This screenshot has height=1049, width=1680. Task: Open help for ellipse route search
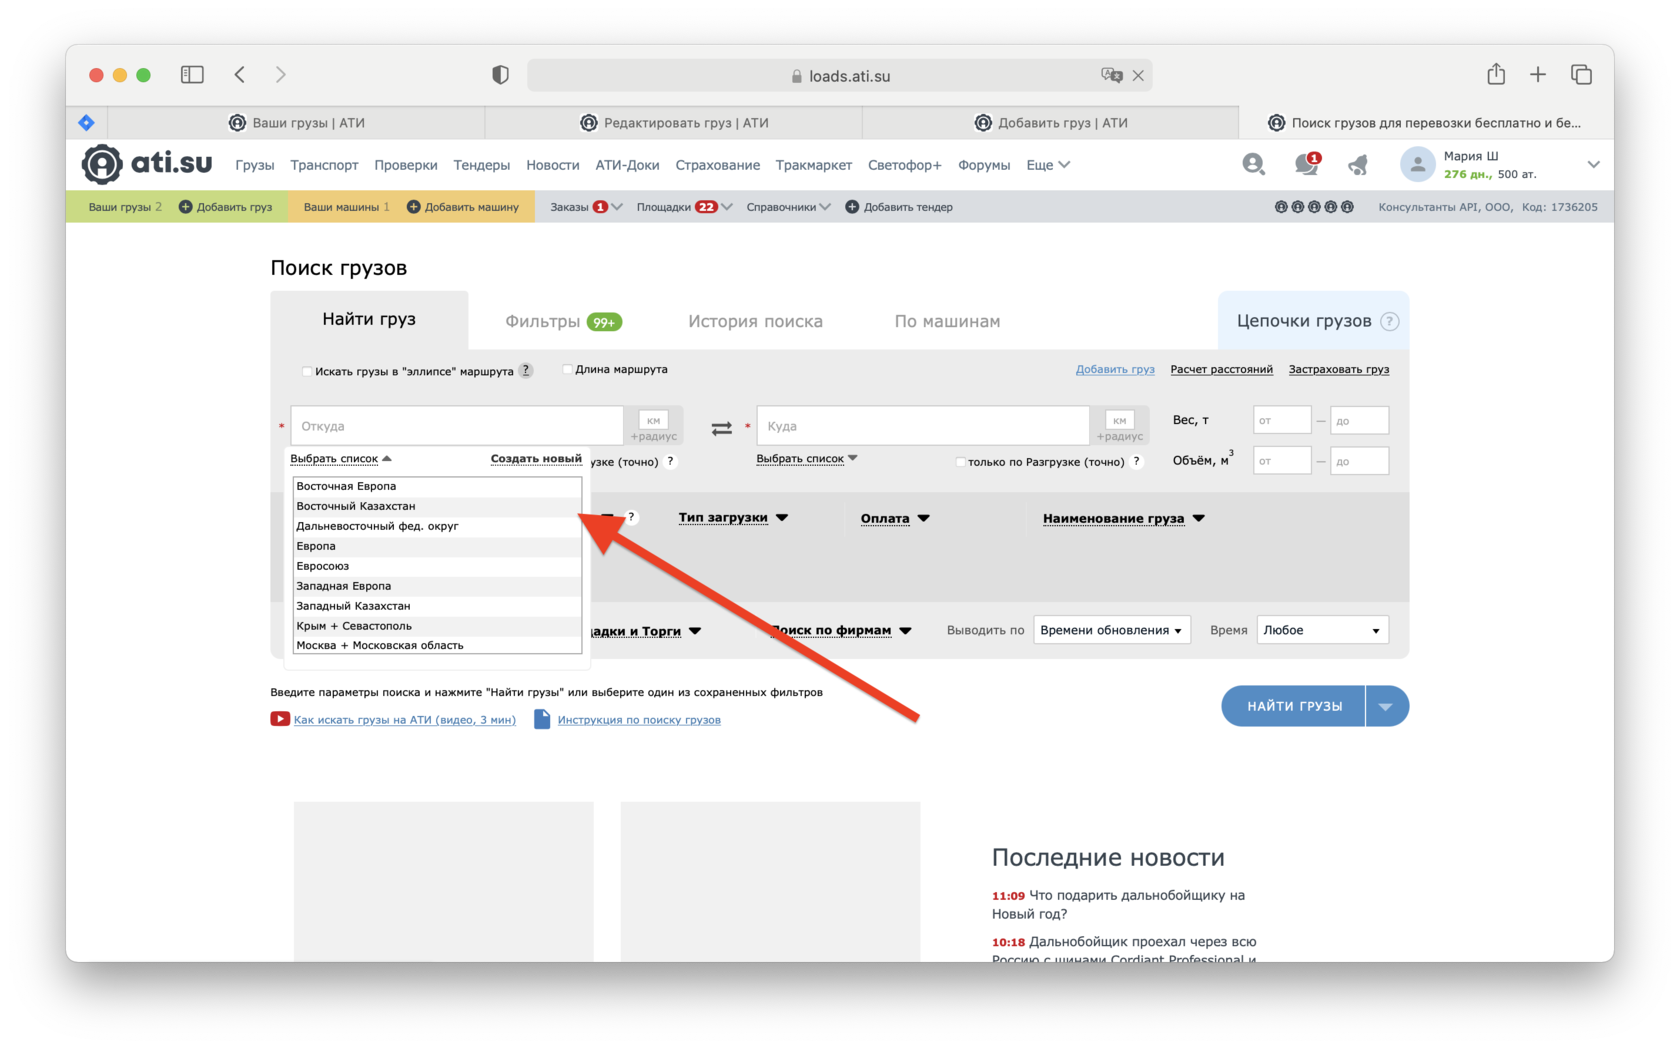pos(526,371)
